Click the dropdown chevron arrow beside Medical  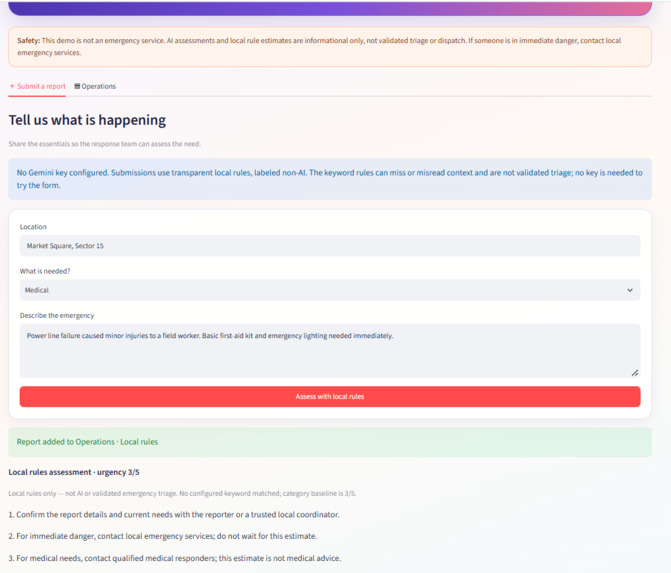(x=630, y=290)
